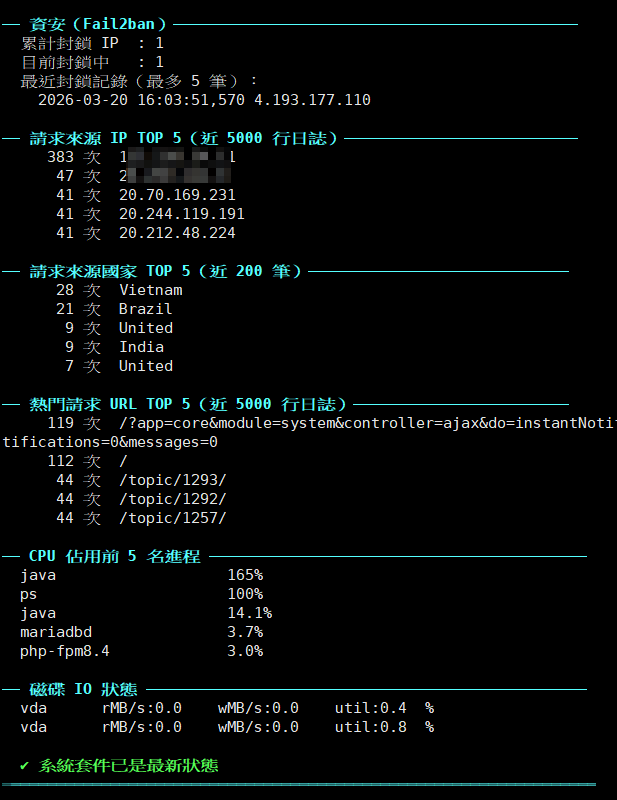Click the 165% CPU usage value
The image size is (617, 800).
pos(245,575)
